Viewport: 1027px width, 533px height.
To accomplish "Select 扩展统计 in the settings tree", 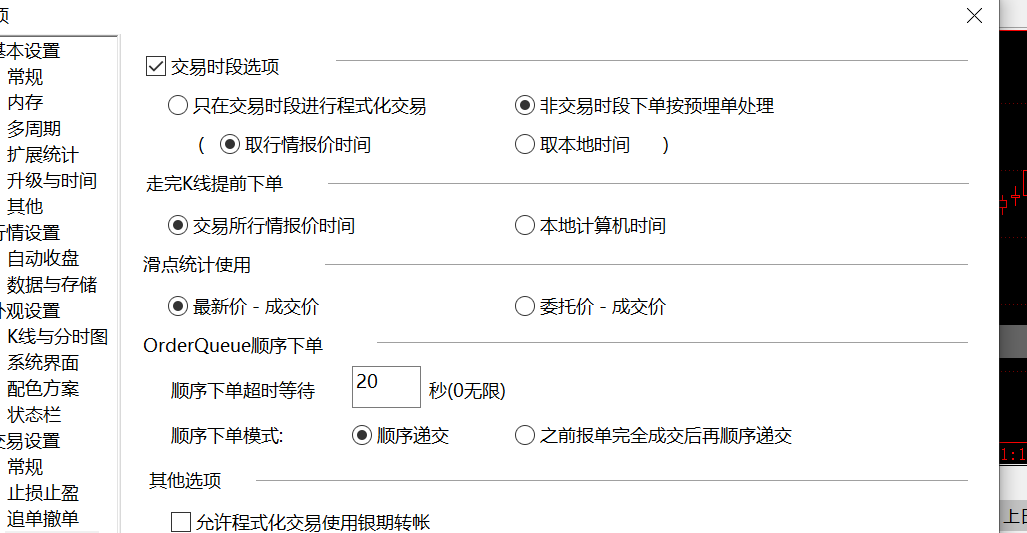I will point(42,154).
